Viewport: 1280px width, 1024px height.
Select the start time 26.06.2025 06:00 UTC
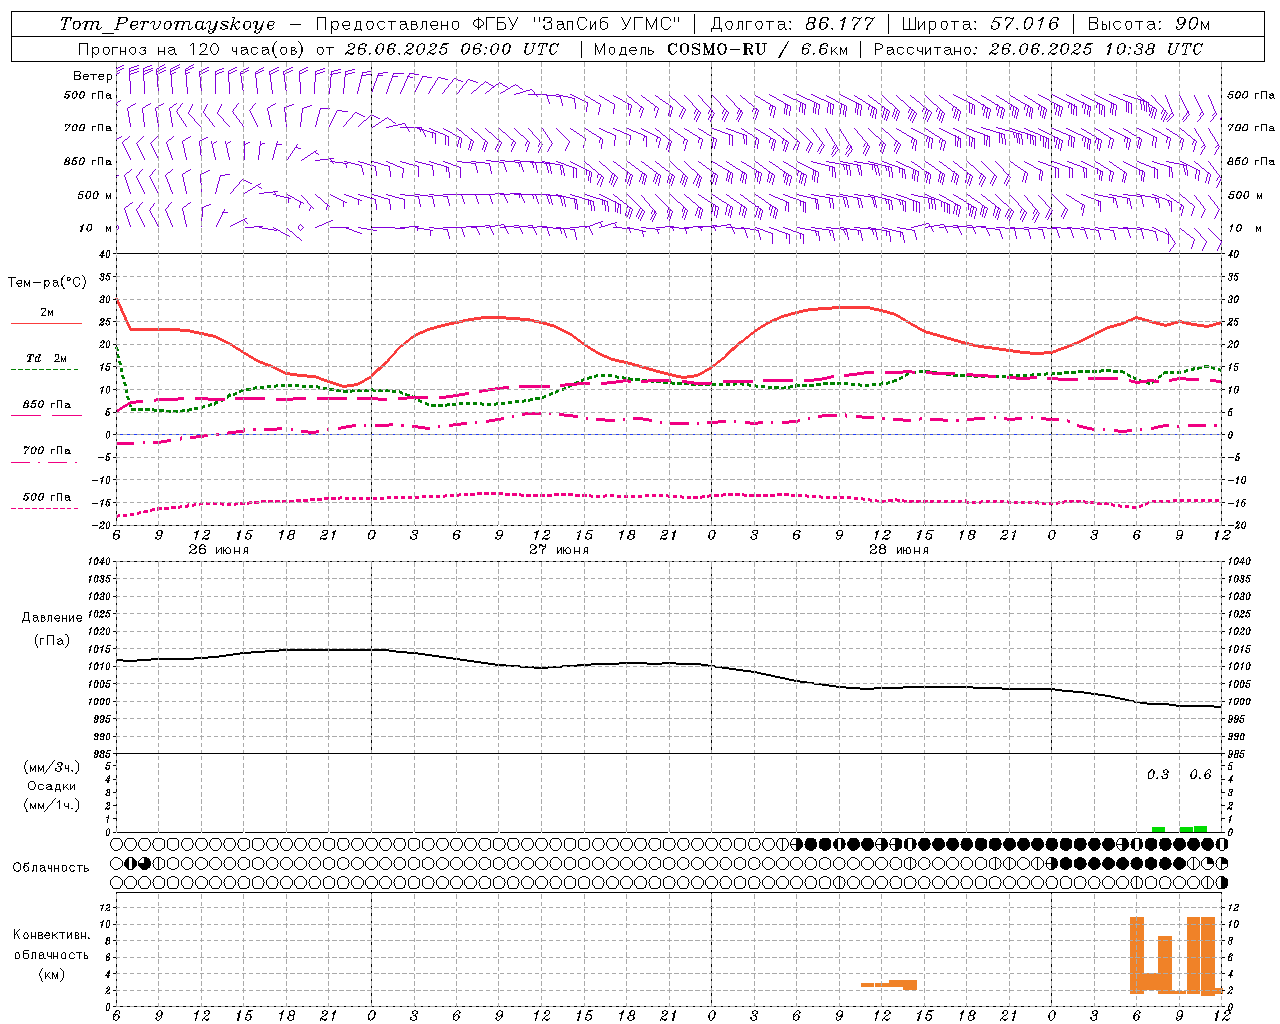452,49
